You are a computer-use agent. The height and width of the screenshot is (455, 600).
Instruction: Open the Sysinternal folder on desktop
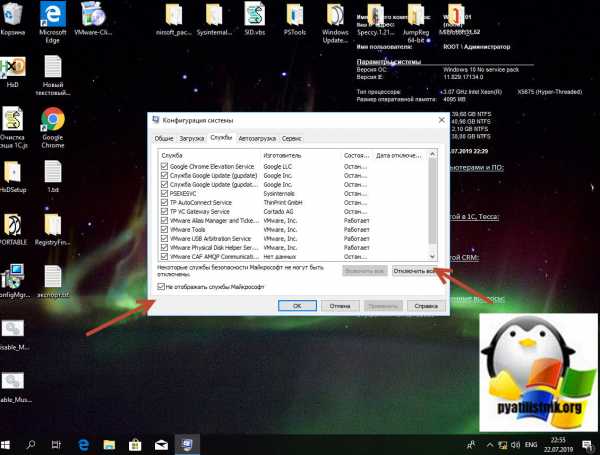[214, 19]
